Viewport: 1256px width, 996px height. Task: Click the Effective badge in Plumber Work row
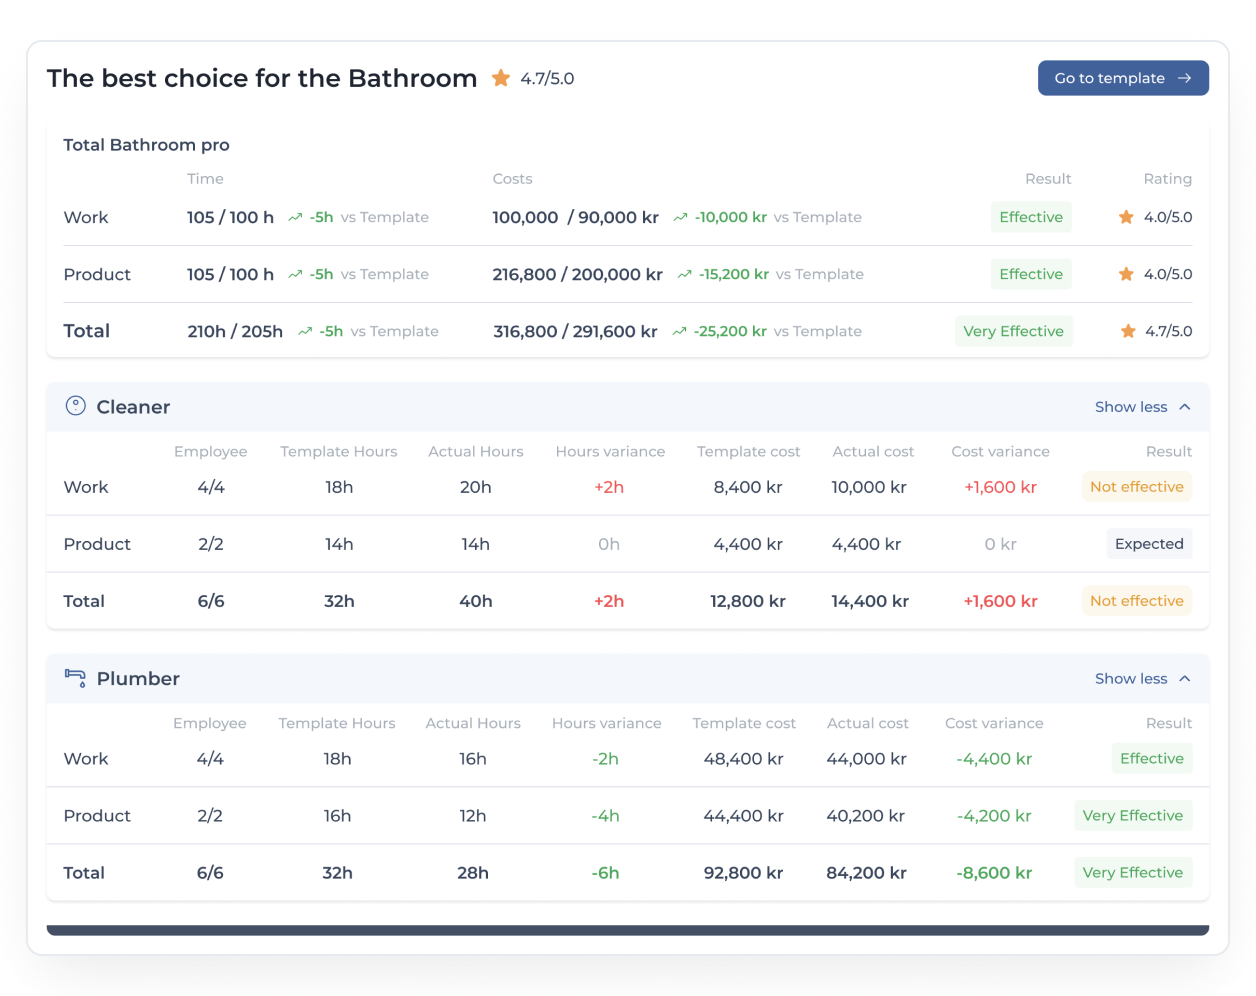point(1152,759)
